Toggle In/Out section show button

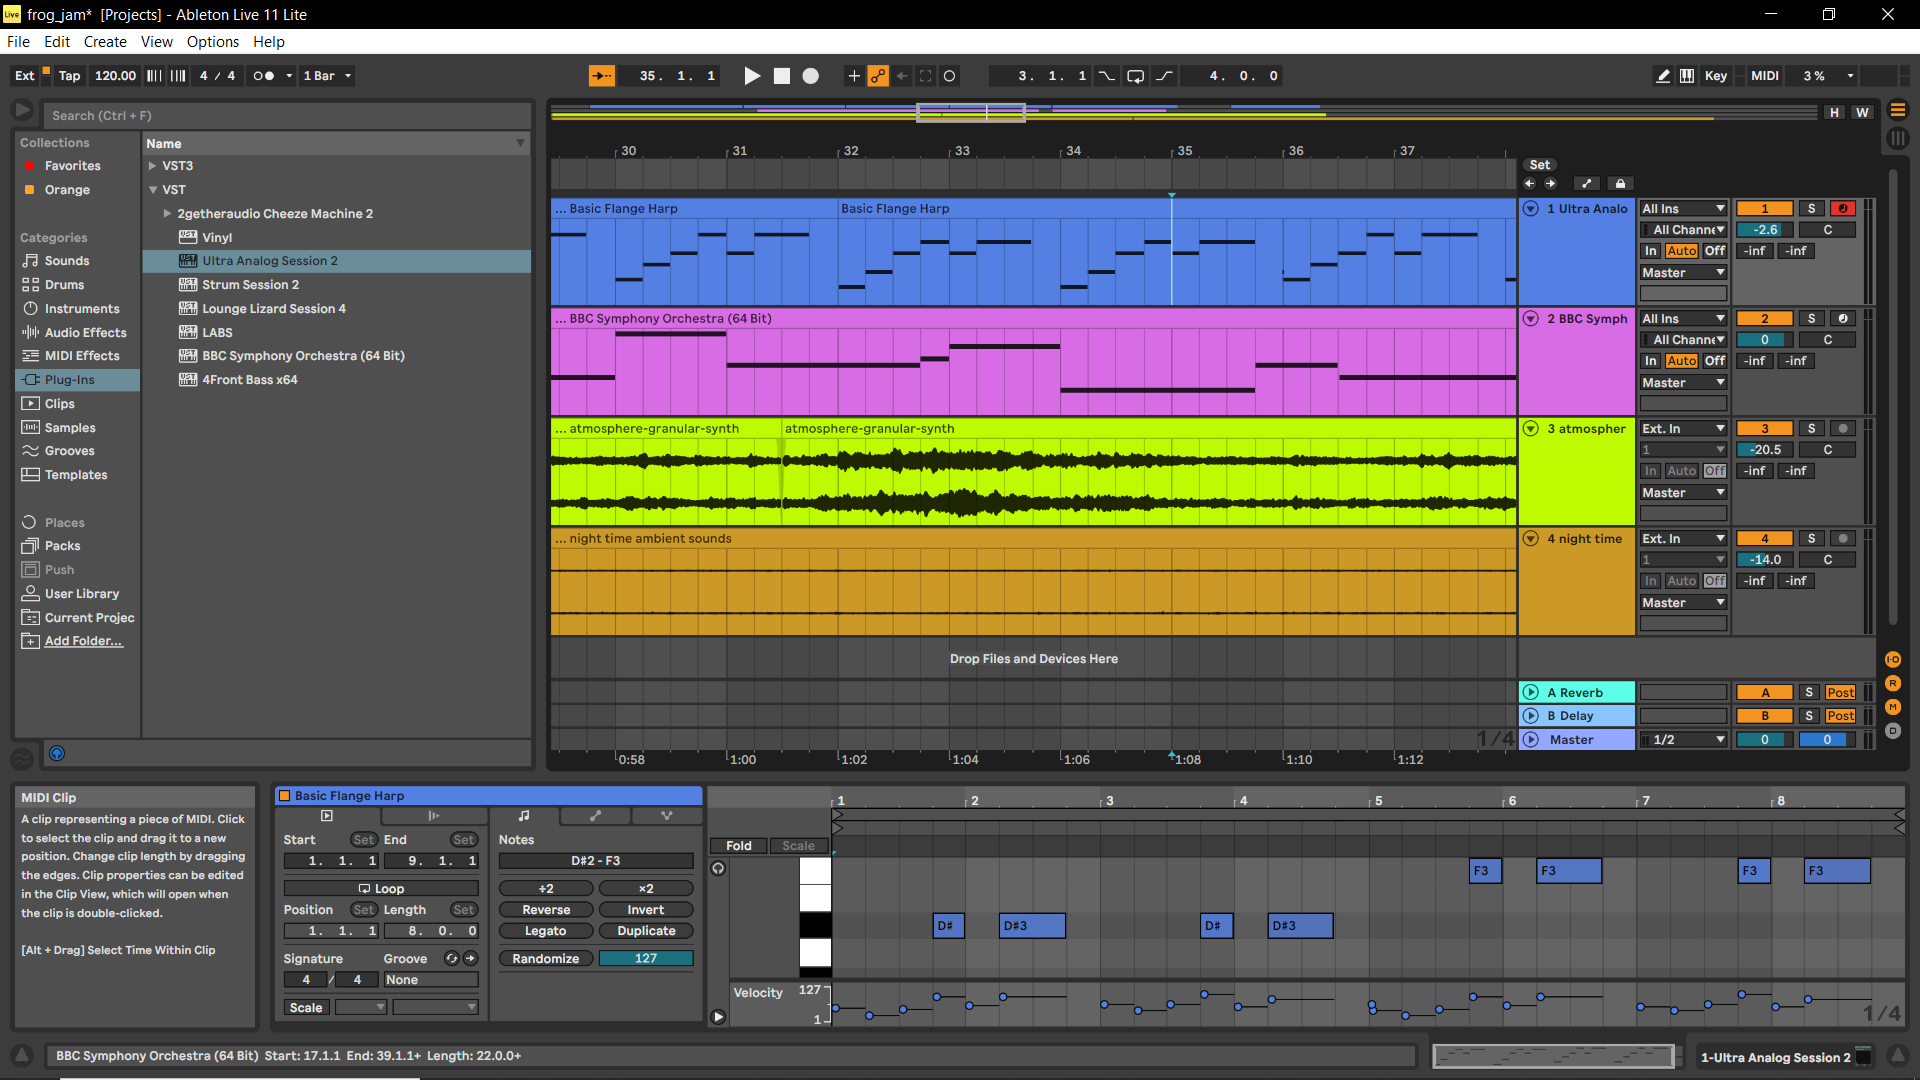point(1892,660)
